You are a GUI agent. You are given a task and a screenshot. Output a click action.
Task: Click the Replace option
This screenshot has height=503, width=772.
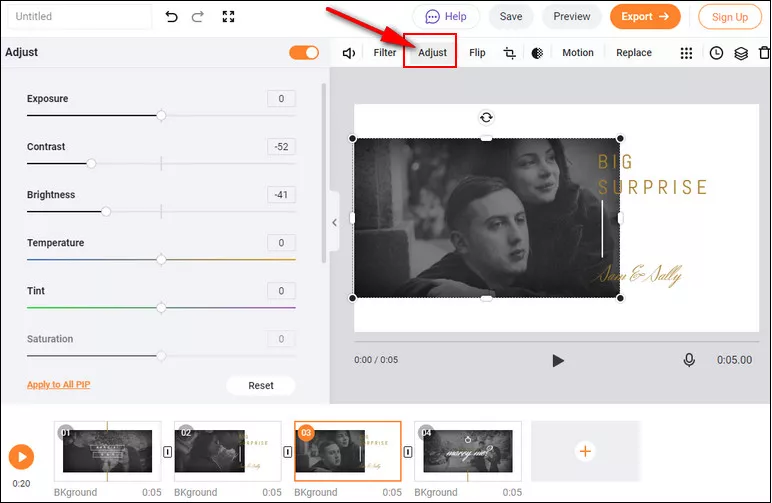(634, 53)
